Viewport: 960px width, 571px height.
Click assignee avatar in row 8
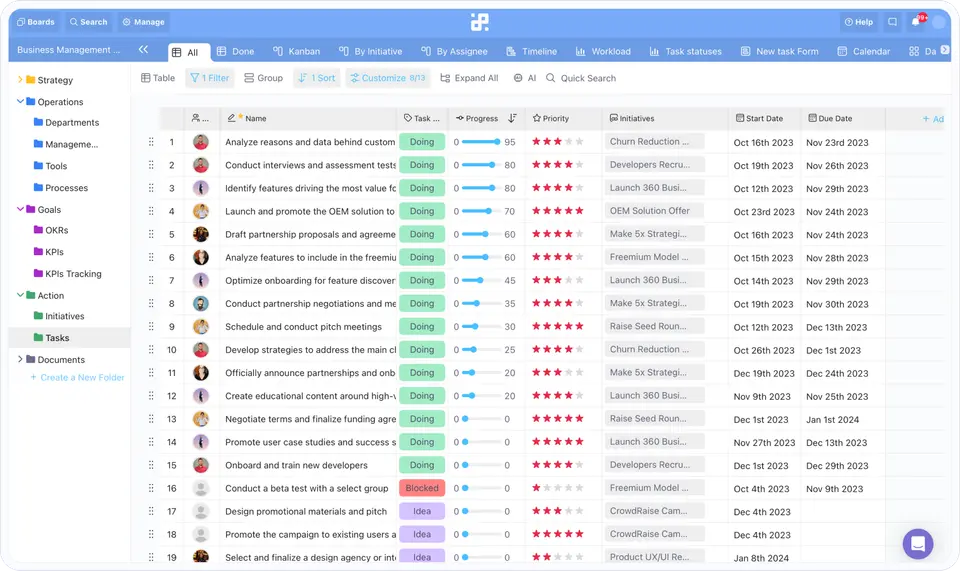click(x=201, y=304)
